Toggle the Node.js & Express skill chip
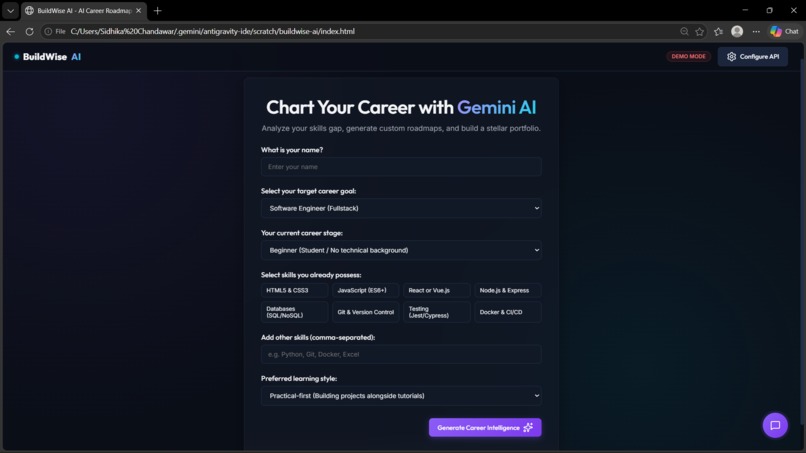Image resolution: width=806 pixels, height=453 pixels. click(x=508, y=290)
